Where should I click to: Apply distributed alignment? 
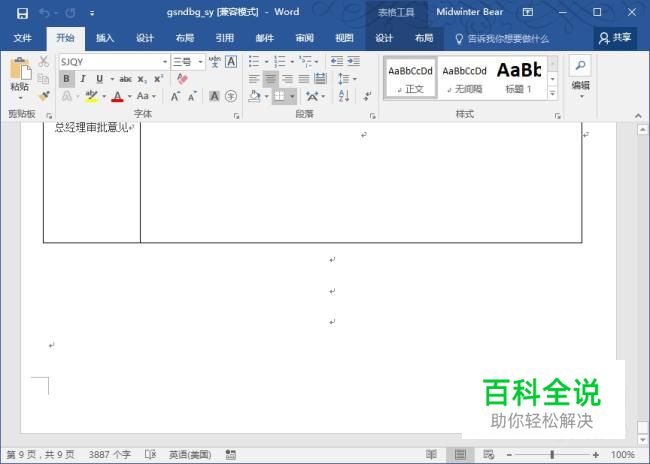coord(320,79)
